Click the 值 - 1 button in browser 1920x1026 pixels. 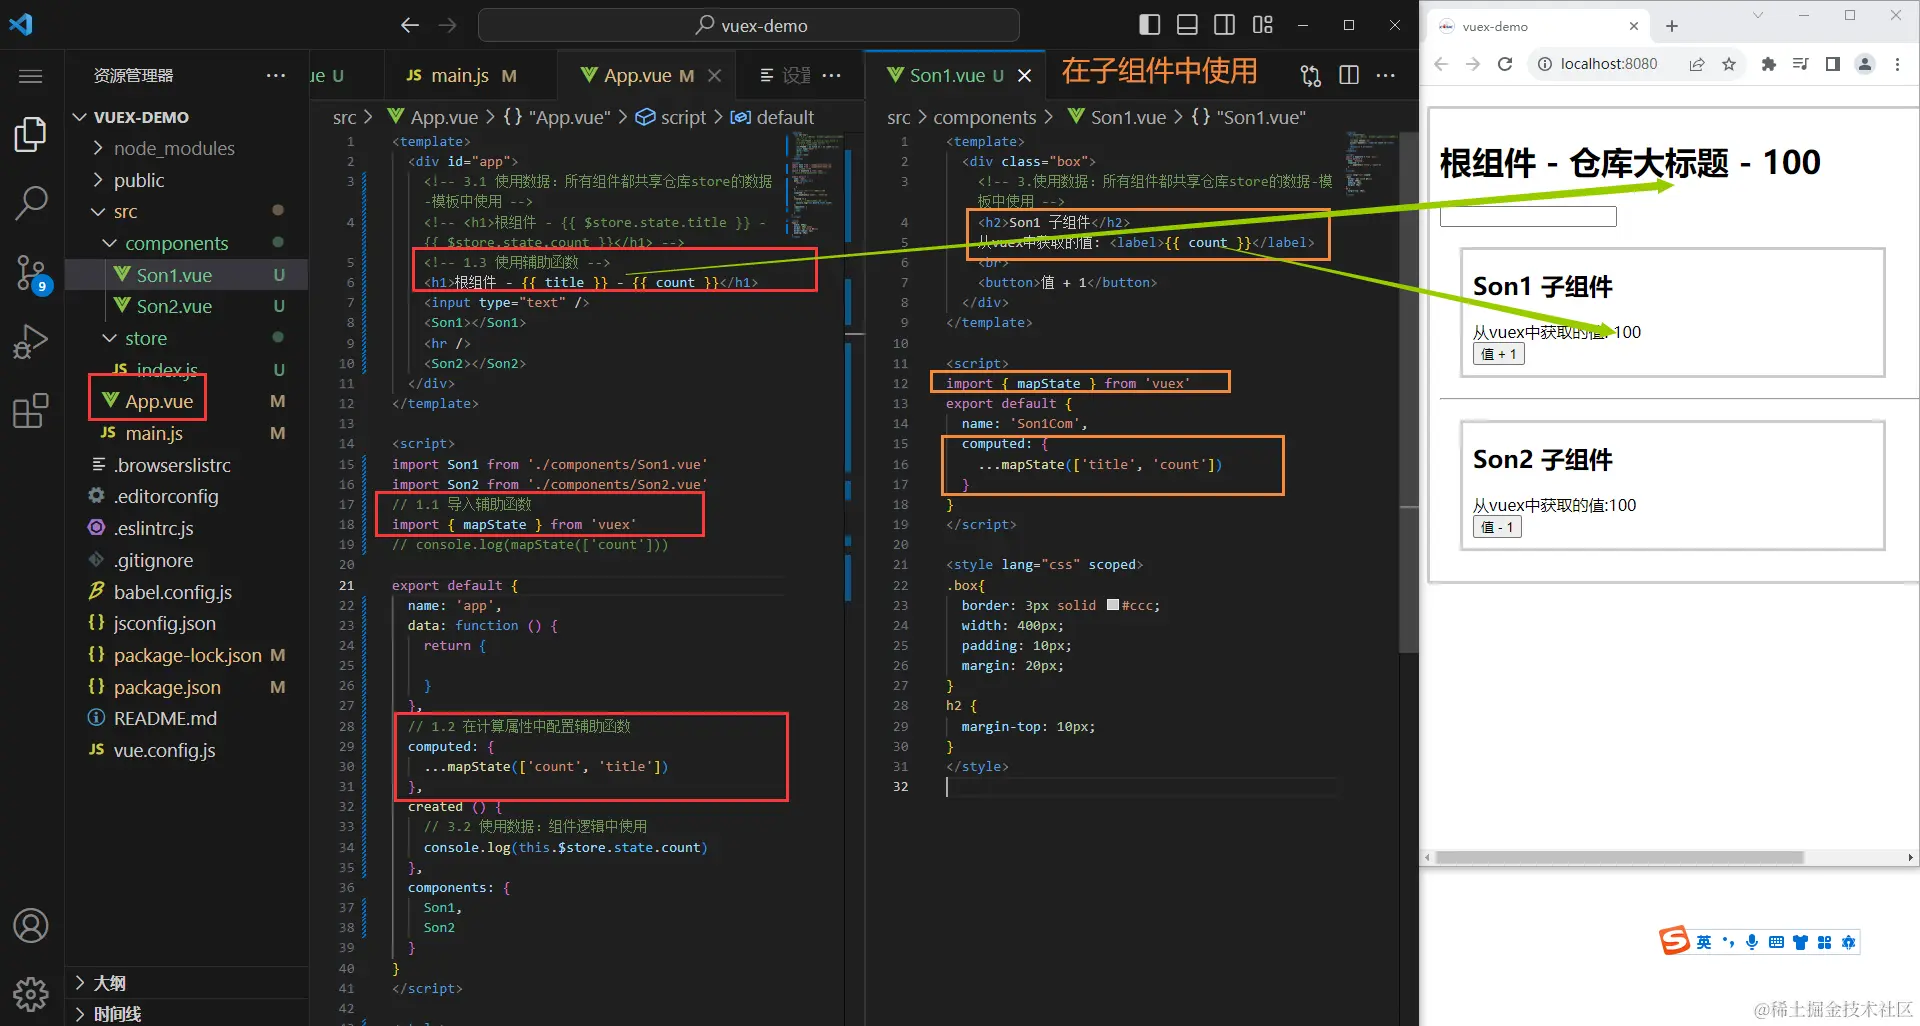[1497, 527]
